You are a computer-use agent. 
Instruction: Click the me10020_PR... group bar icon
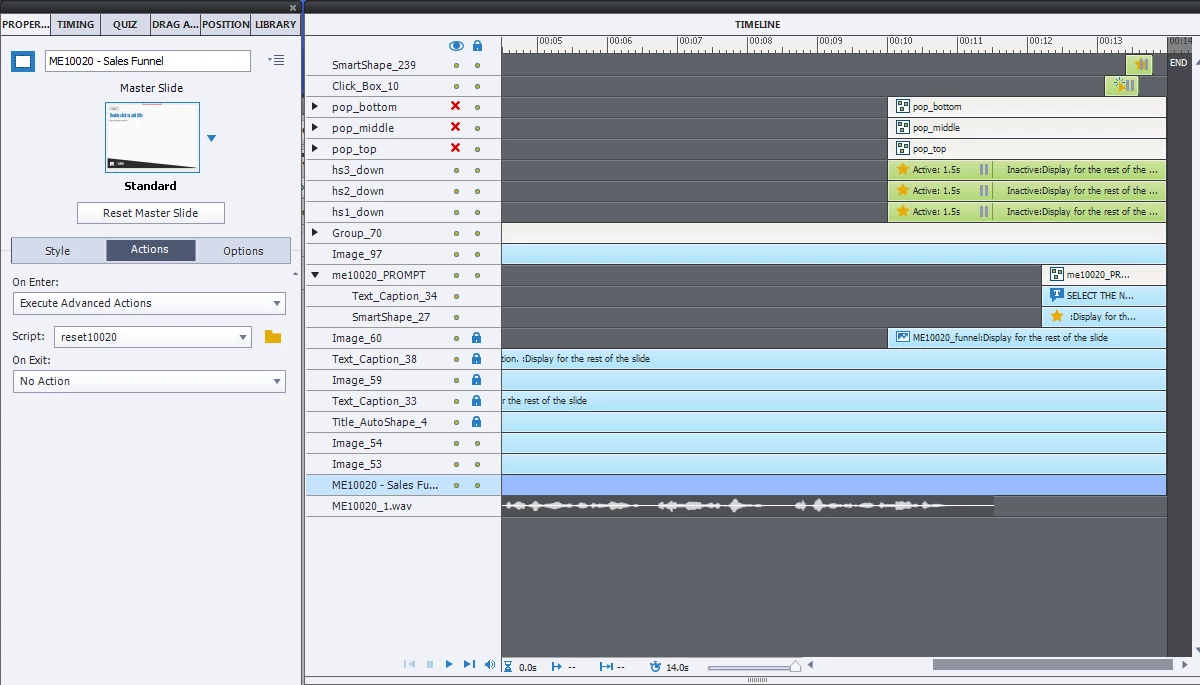1057,275
